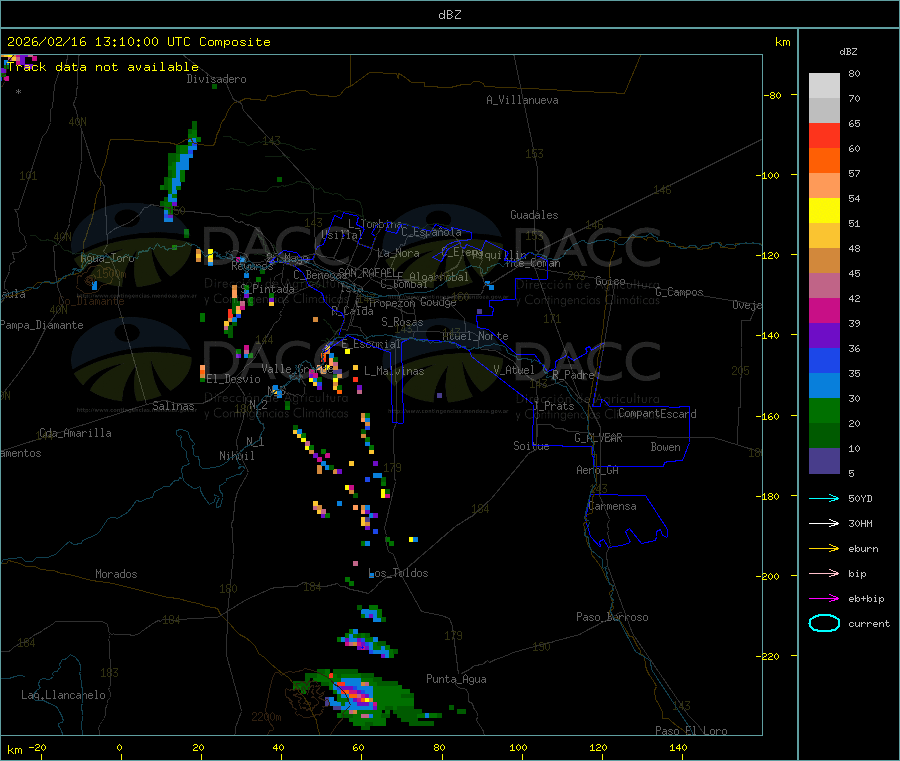The width and height of the screenshot is (900, 761).
Task: Click the SAN_RAFAEL city label
Action: tap(366, 272)
